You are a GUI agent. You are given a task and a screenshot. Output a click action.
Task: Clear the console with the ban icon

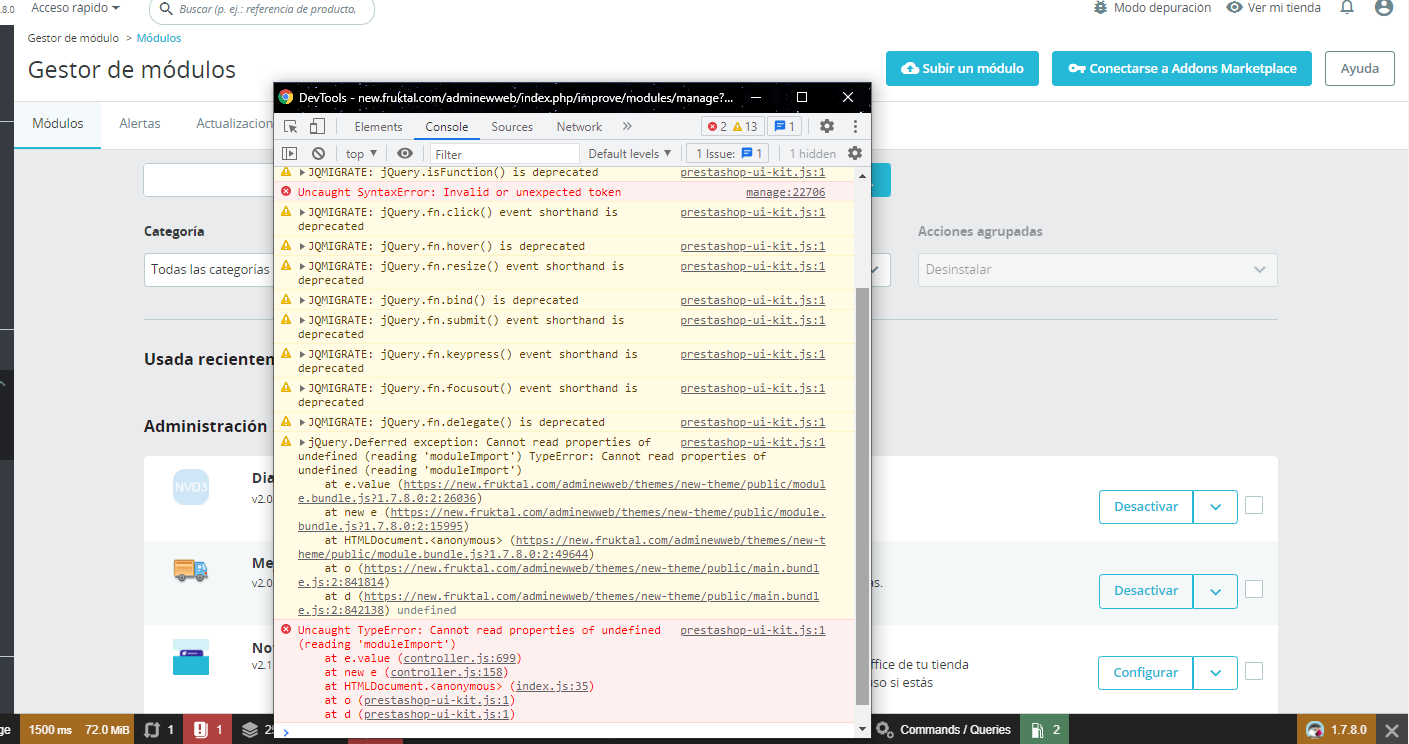point(318,154)
